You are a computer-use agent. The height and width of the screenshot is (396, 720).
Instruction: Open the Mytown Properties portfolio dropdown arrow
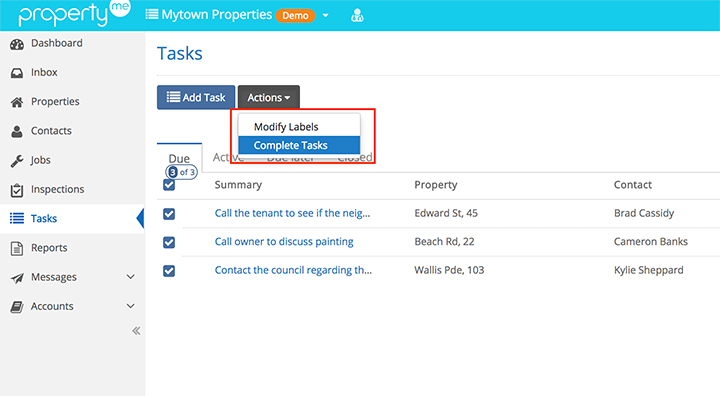(326, 16)
